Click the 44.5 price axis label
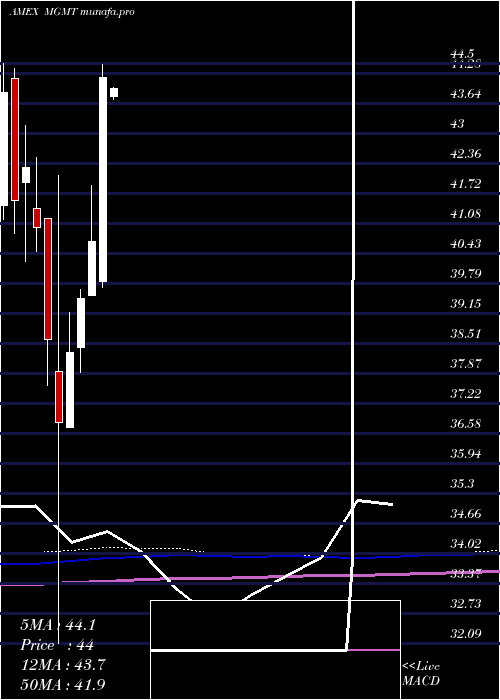Viewport: 500px width, 700px height. 462,54
